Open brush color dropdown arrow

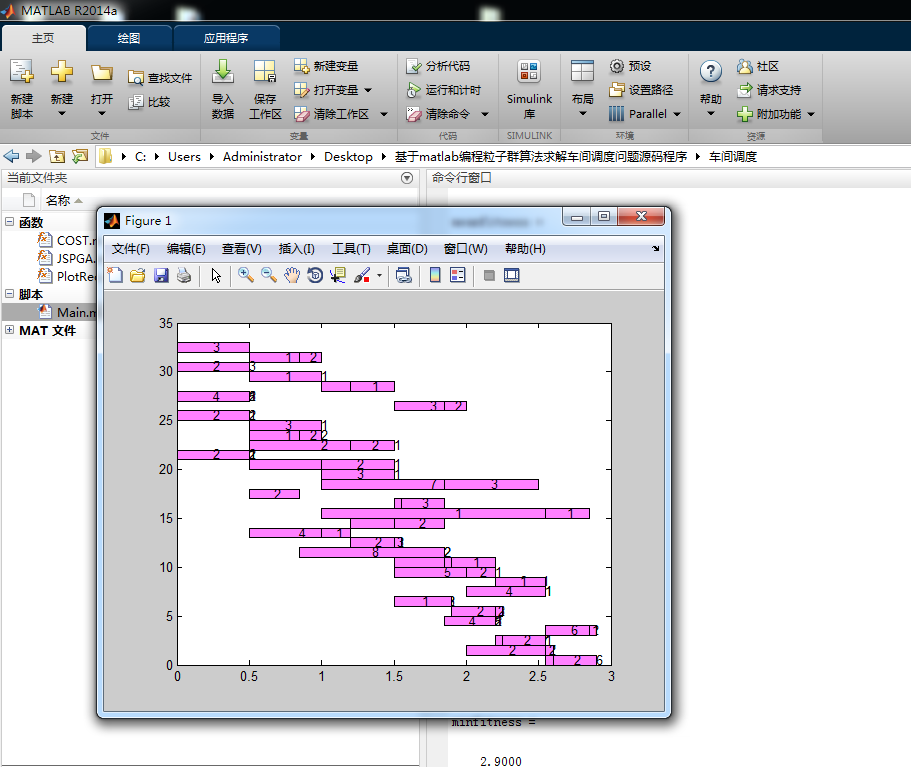coord(379,276)
